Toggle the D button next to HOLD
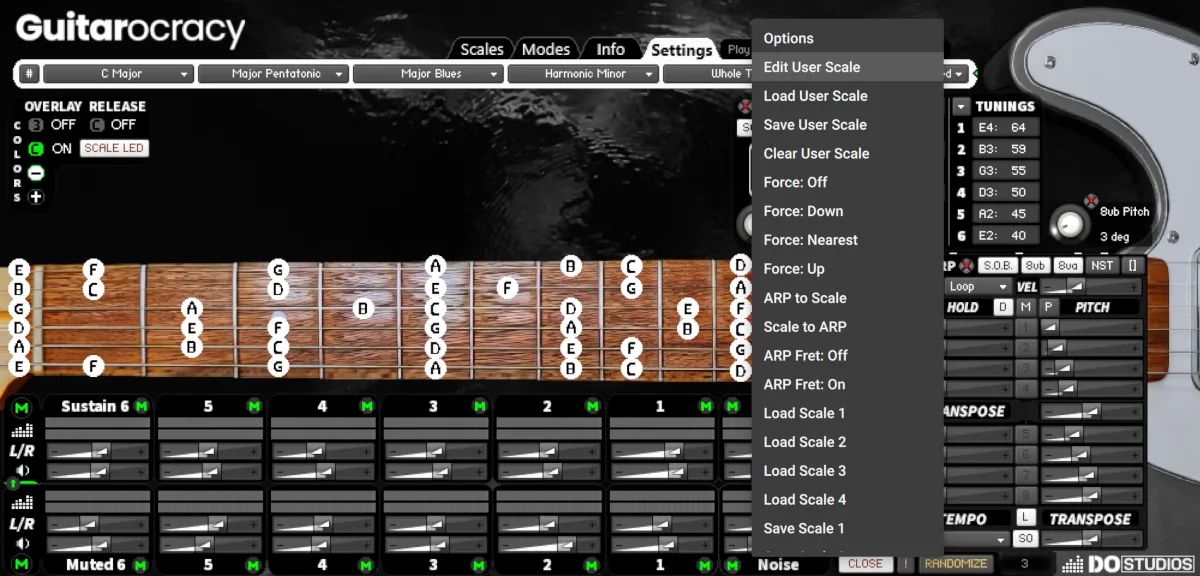Screen dimensions: 1200x576 click(1003, 307)
